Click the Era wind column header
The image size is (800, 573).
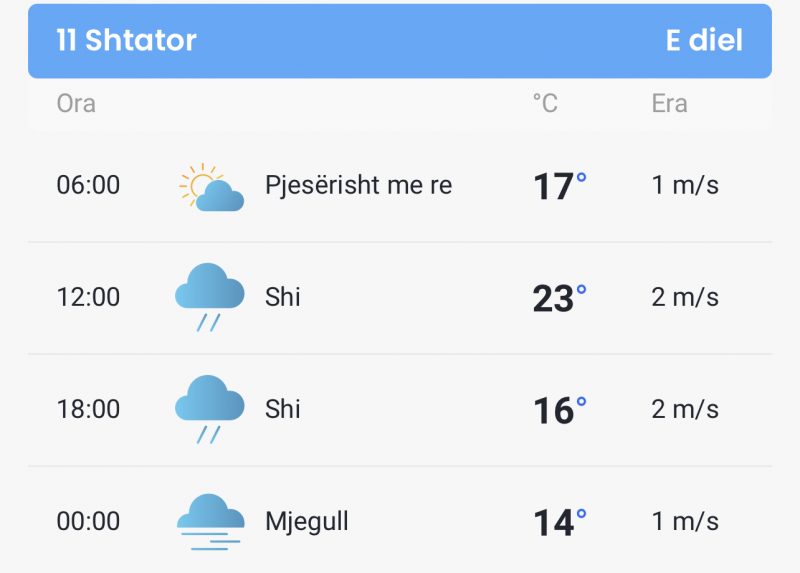click(x=669, y=104)
